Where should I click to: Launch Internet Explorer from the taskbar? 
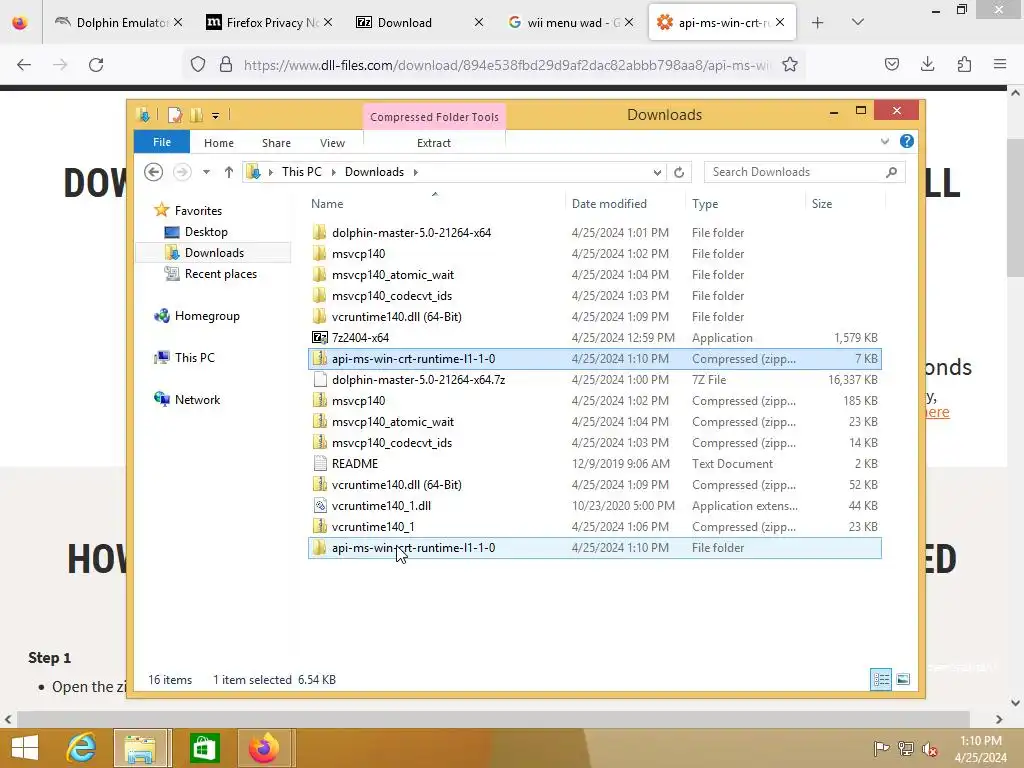click(82, 748)
